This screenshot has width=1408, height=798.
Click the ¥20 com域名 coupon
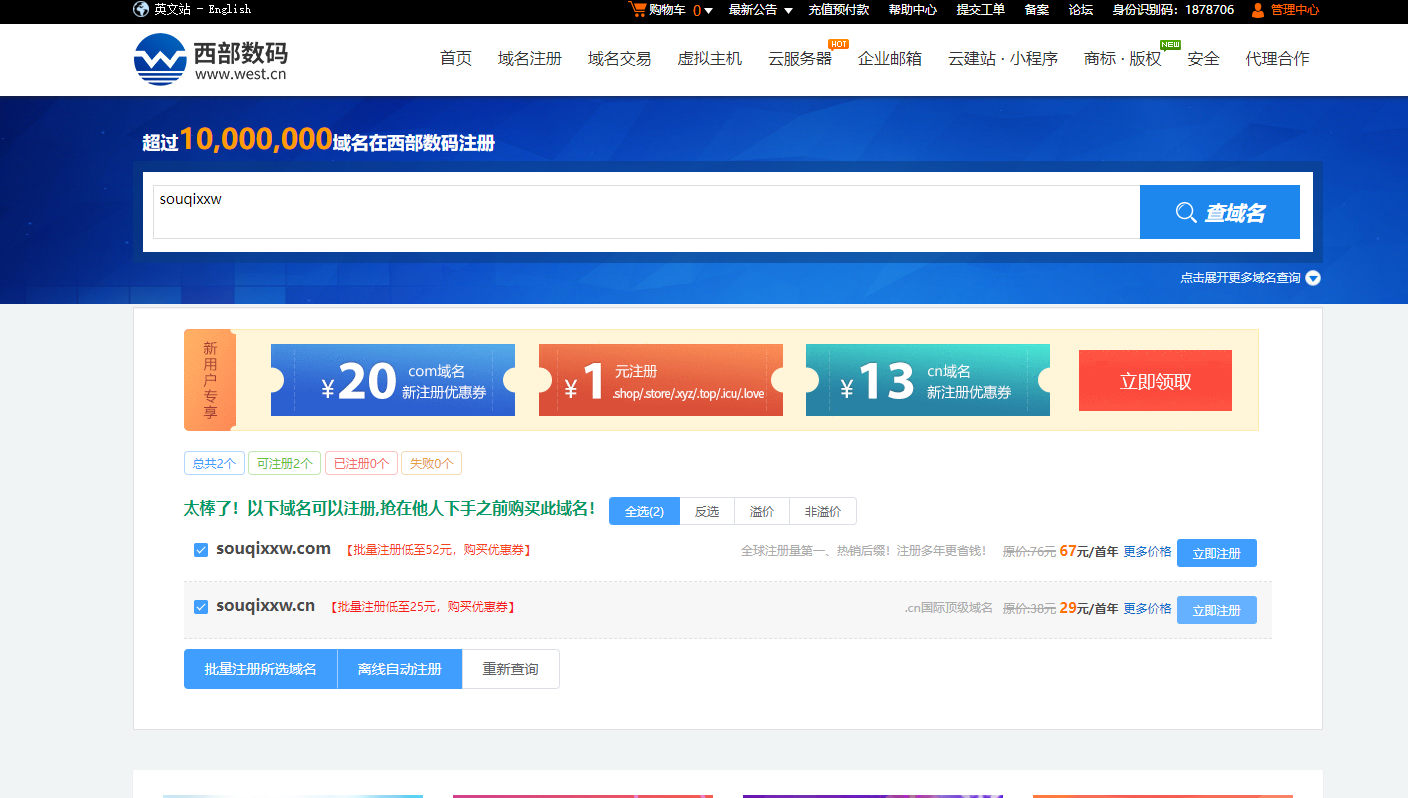point(393,380)
